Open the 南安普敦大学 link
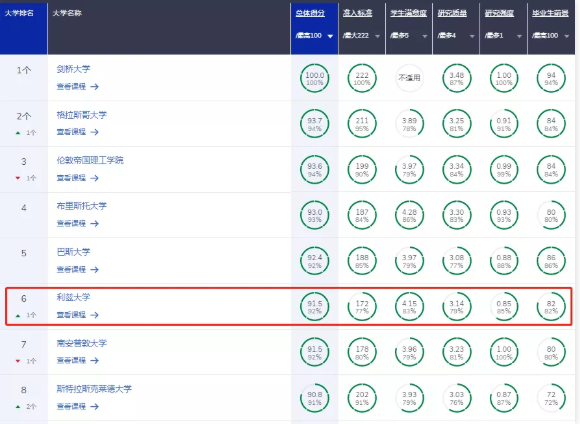580x424 pixels. [x=81, y=343]
